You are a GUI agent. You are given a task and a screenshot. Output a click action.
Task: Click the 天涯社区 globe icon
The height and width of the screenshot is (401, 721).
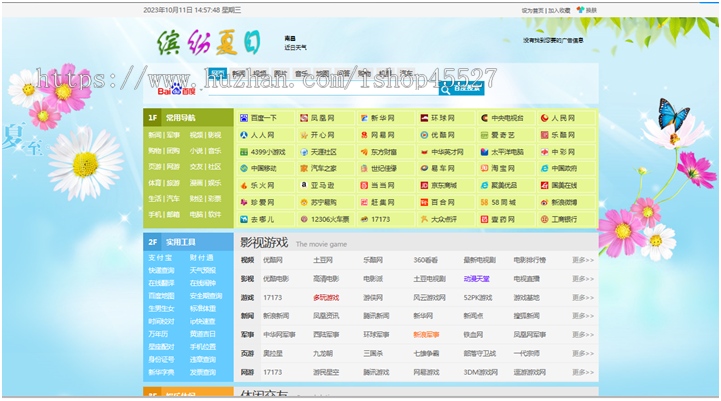[x=304, y=152]
